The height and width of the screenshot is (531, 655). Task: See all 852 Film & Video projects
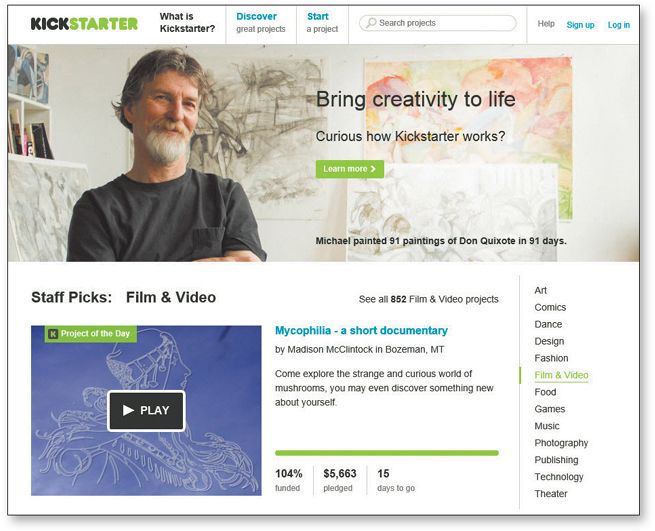point(429,299)
